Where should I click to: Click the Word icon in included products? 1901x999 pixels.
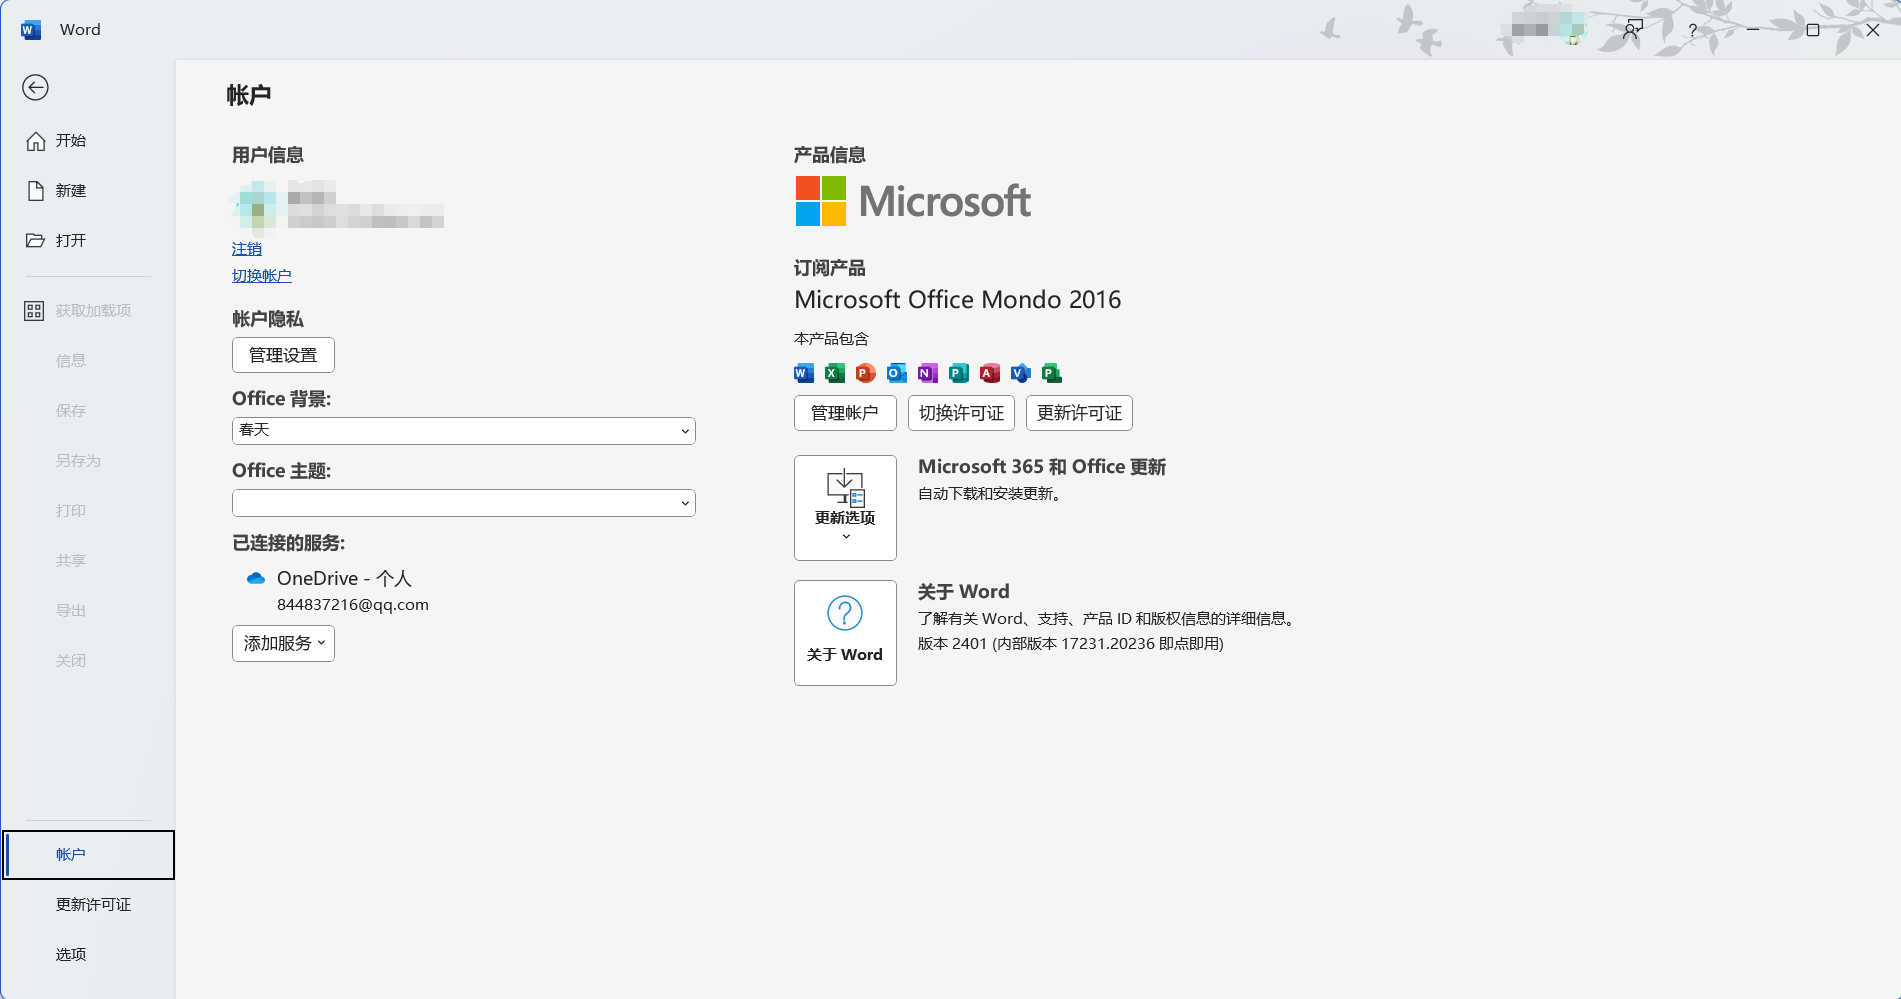coord(804,374)
